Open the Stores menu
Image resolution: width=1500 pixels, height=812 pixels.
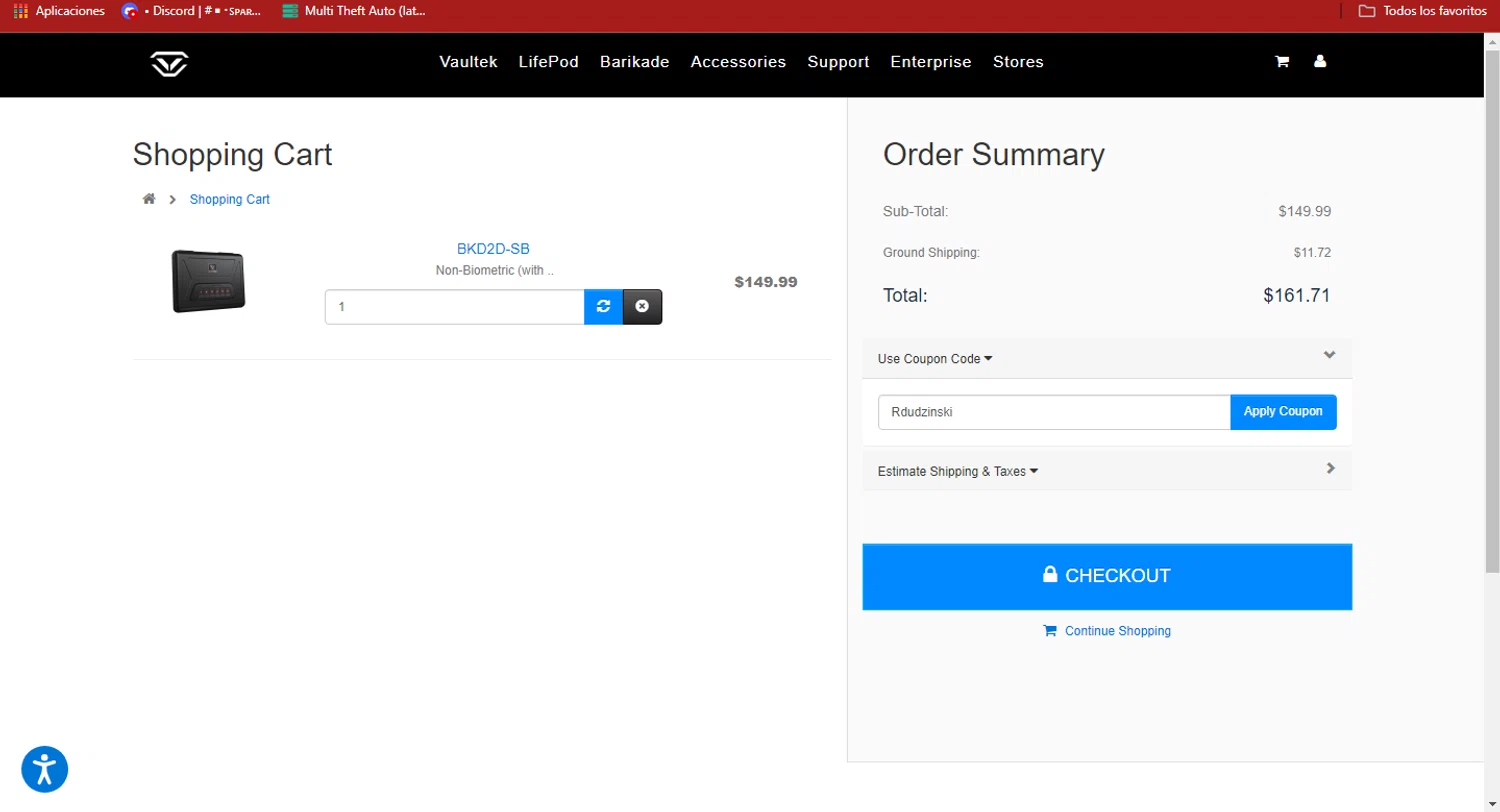pos(1018,62)
